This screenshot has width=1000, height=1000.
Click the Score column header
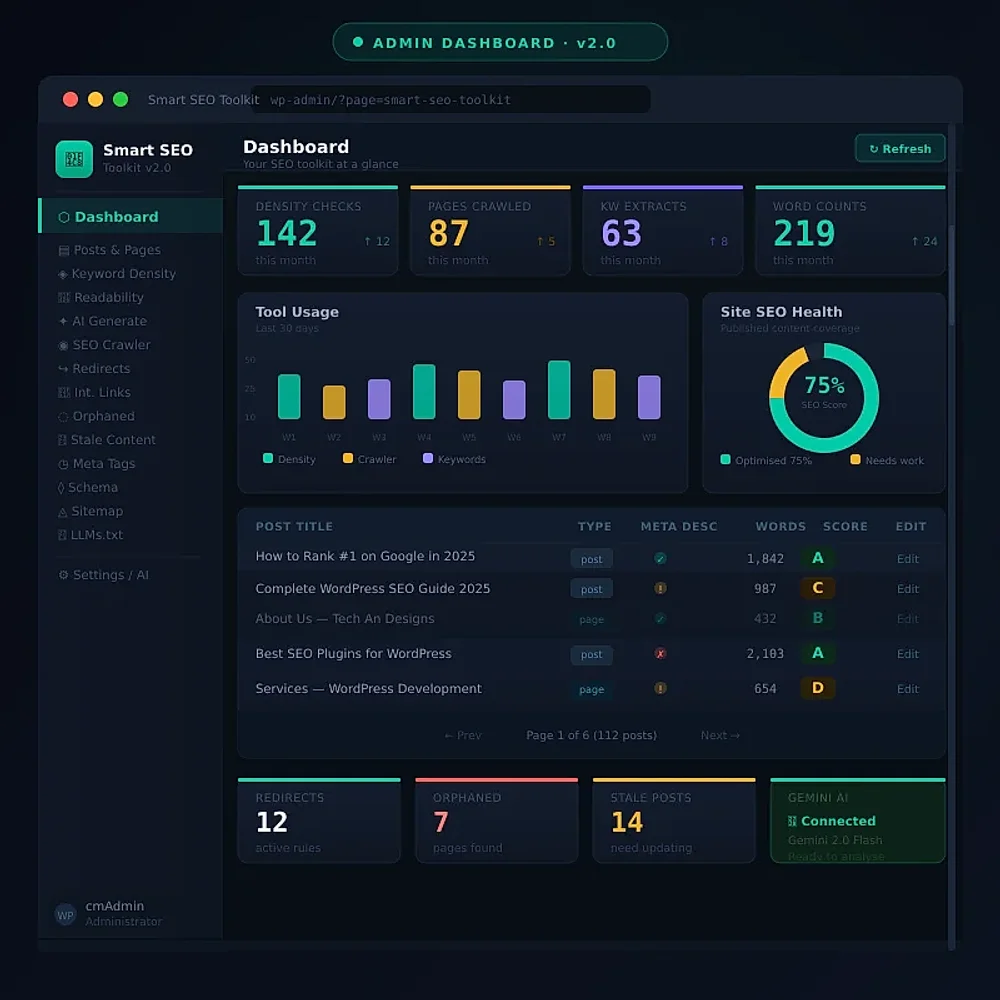(845, 526)
